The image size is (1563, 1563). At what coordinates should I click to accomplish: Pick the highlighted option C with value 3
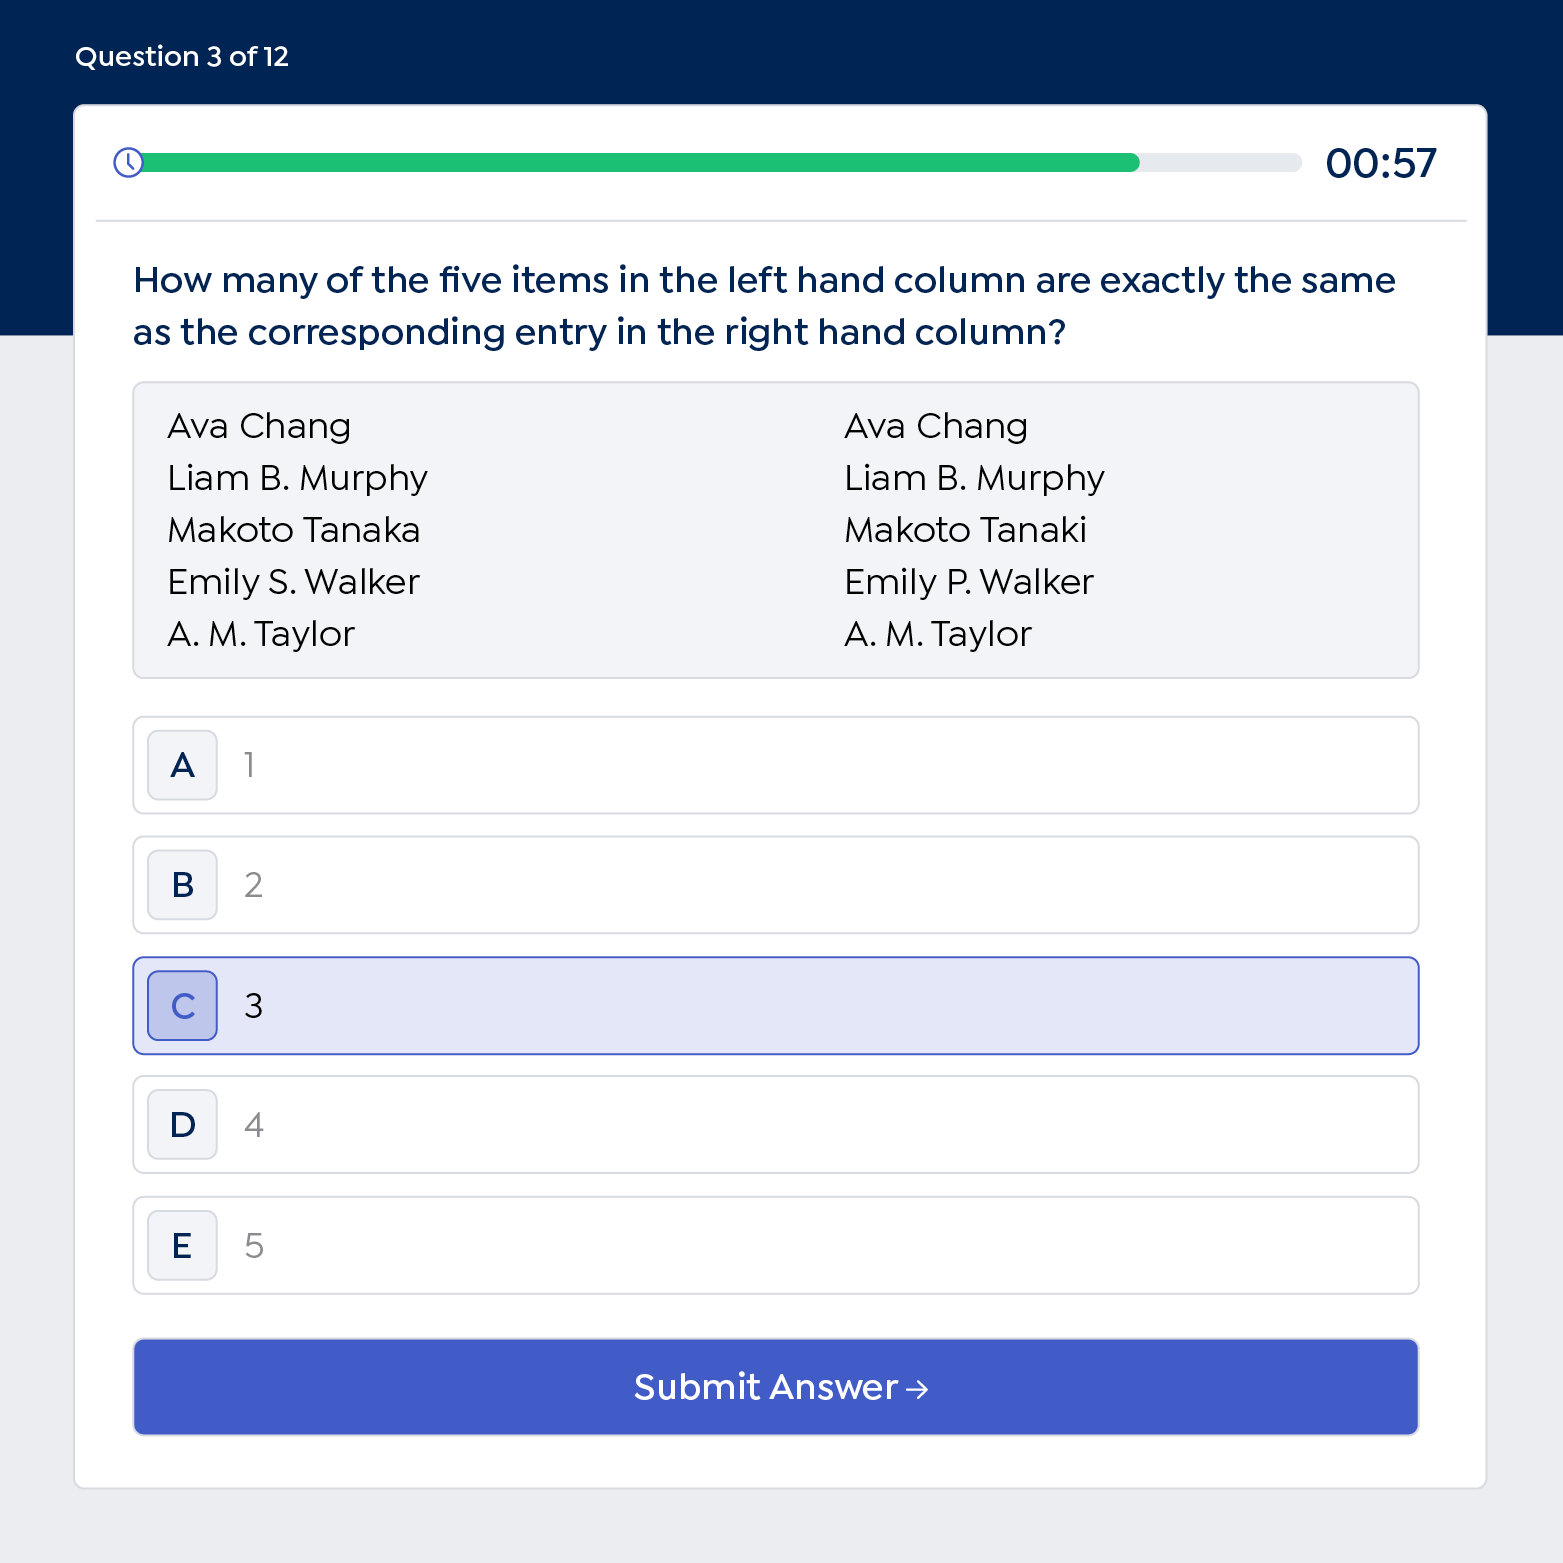tap(775, 1005)
